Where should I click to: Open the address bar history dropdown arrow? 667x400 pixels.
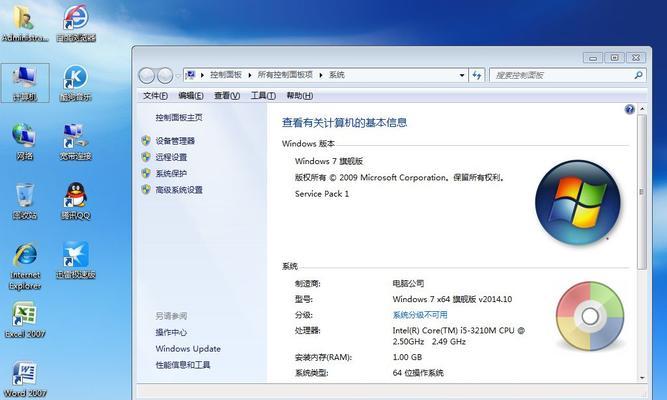[x=462, y=75]
